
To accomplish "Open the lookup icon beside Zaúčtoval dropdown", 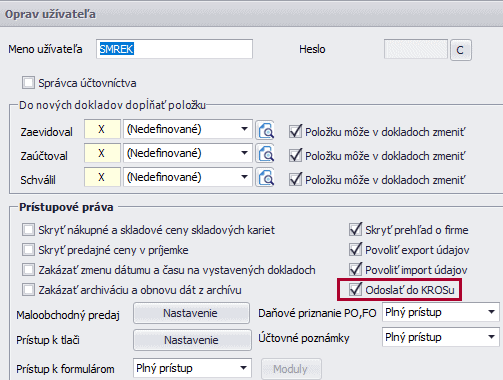I will (265, 154).
